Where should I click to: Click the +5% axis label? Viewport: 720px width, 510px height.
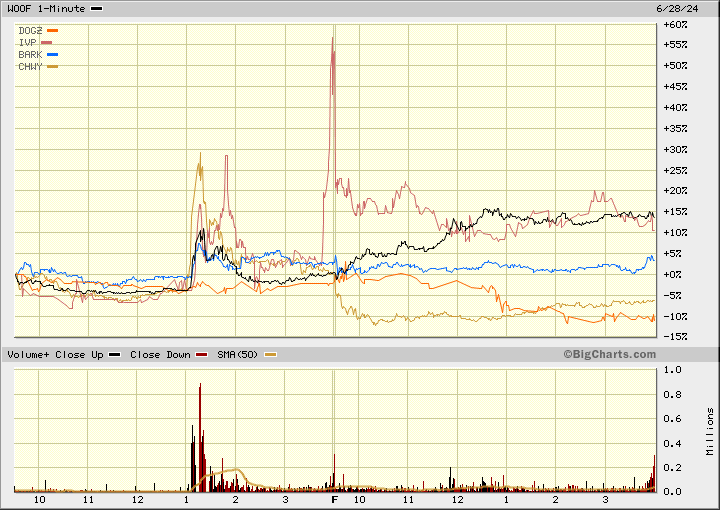[675, 253]
